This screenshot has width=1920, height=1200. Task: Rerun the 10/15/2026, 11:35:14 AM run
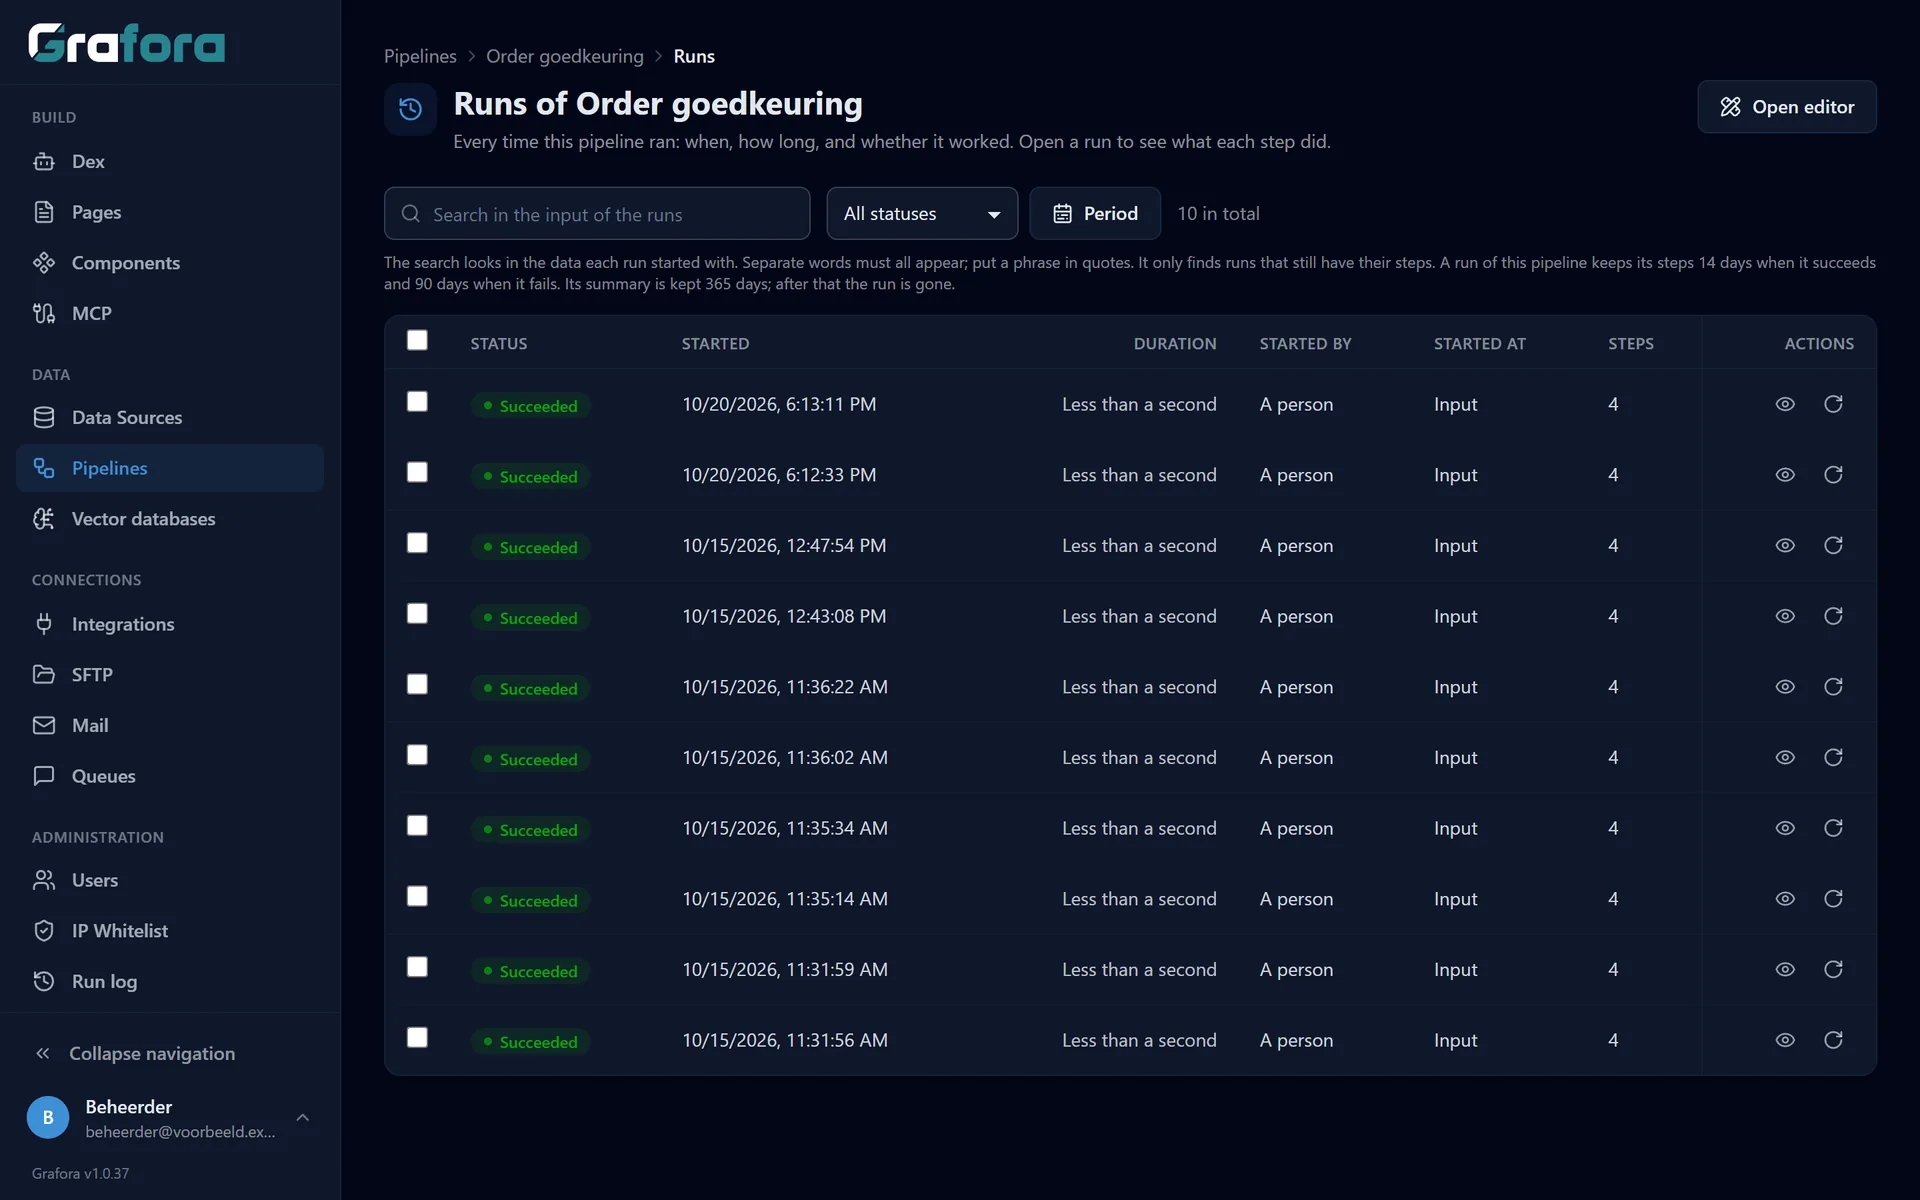1833,899
